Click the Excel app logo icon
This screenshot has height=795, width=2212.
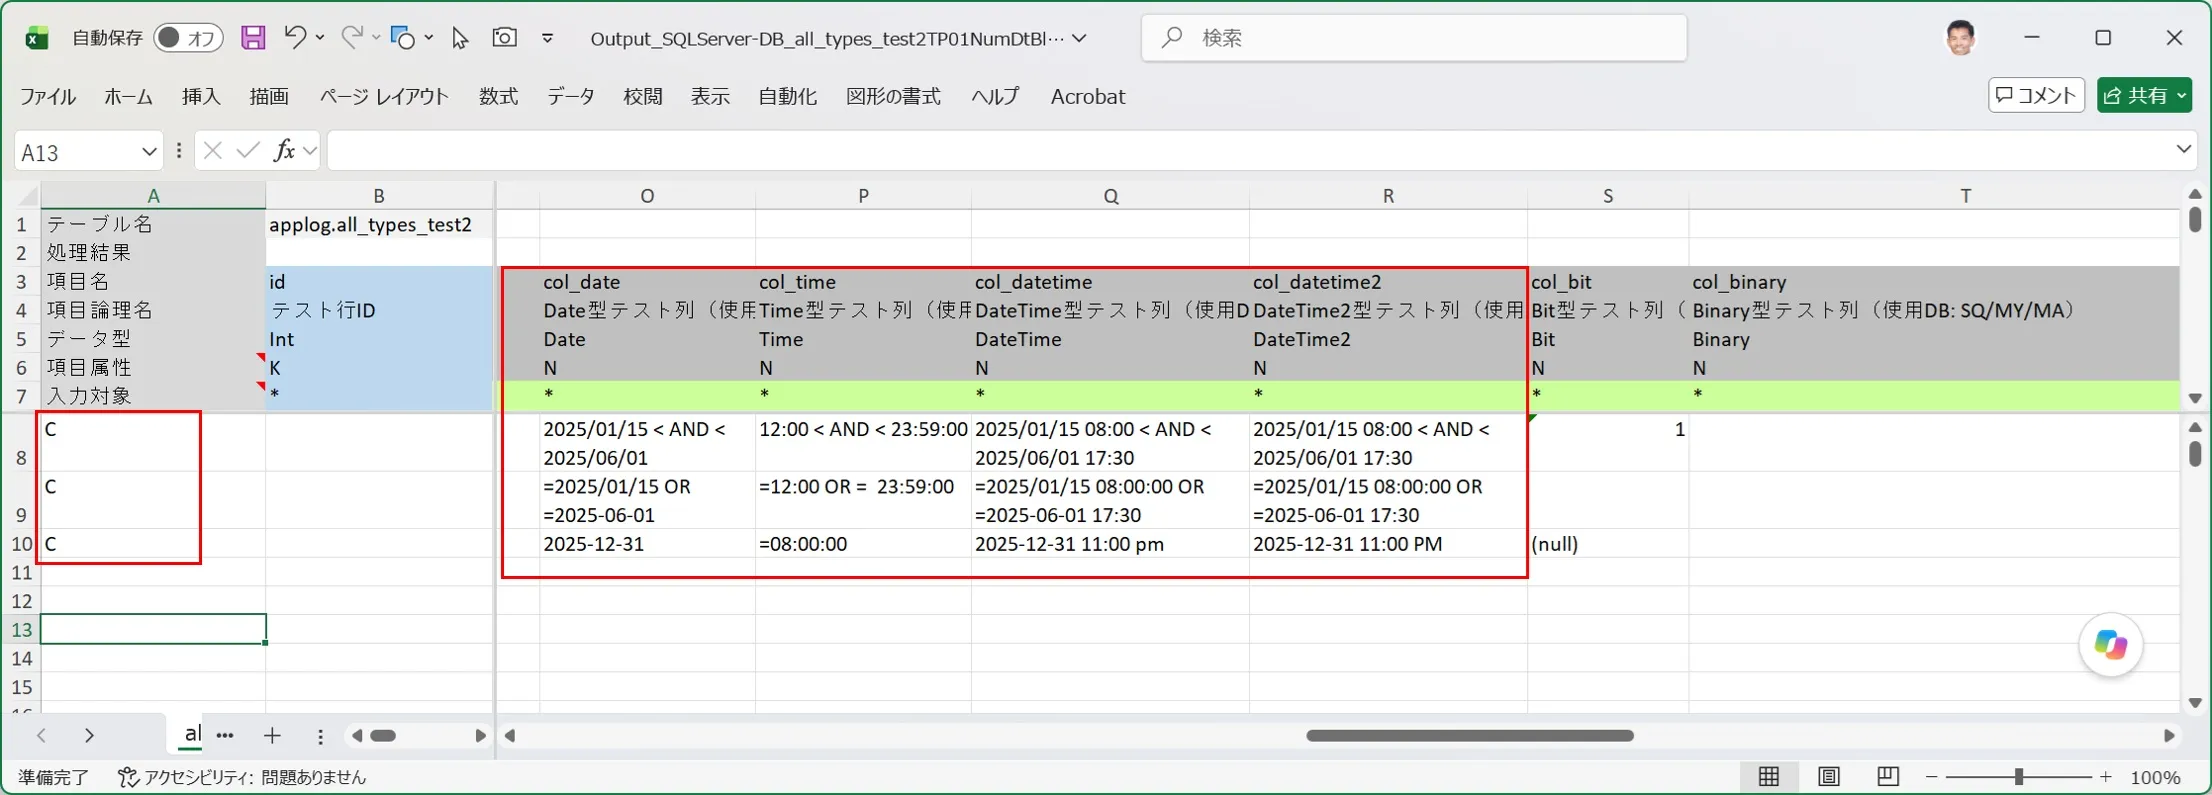(37, 38)
